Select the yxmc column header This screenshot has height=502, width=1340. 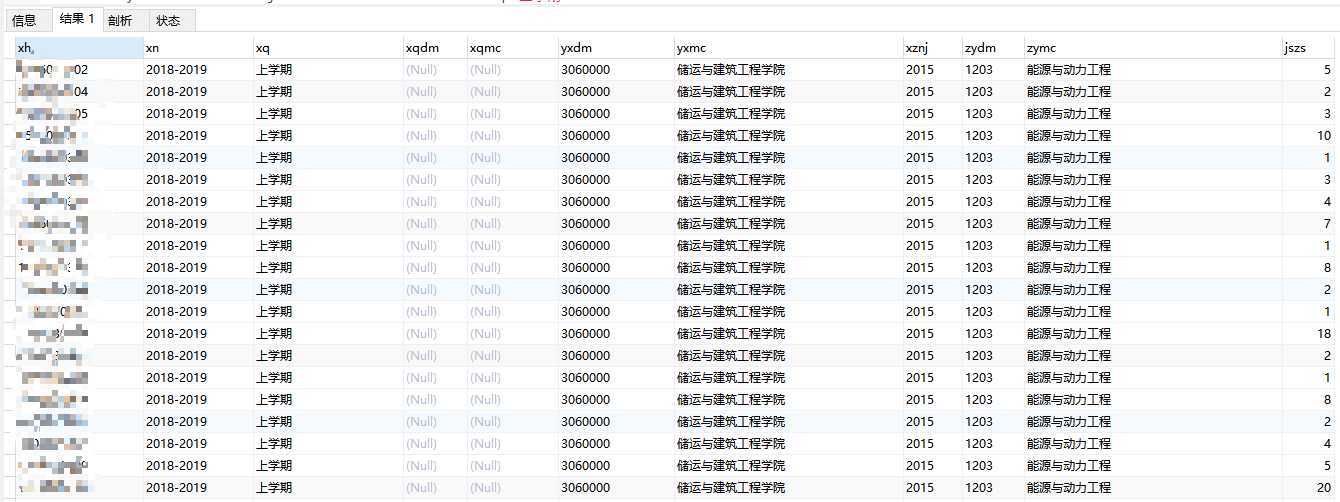tap(788, 48)
